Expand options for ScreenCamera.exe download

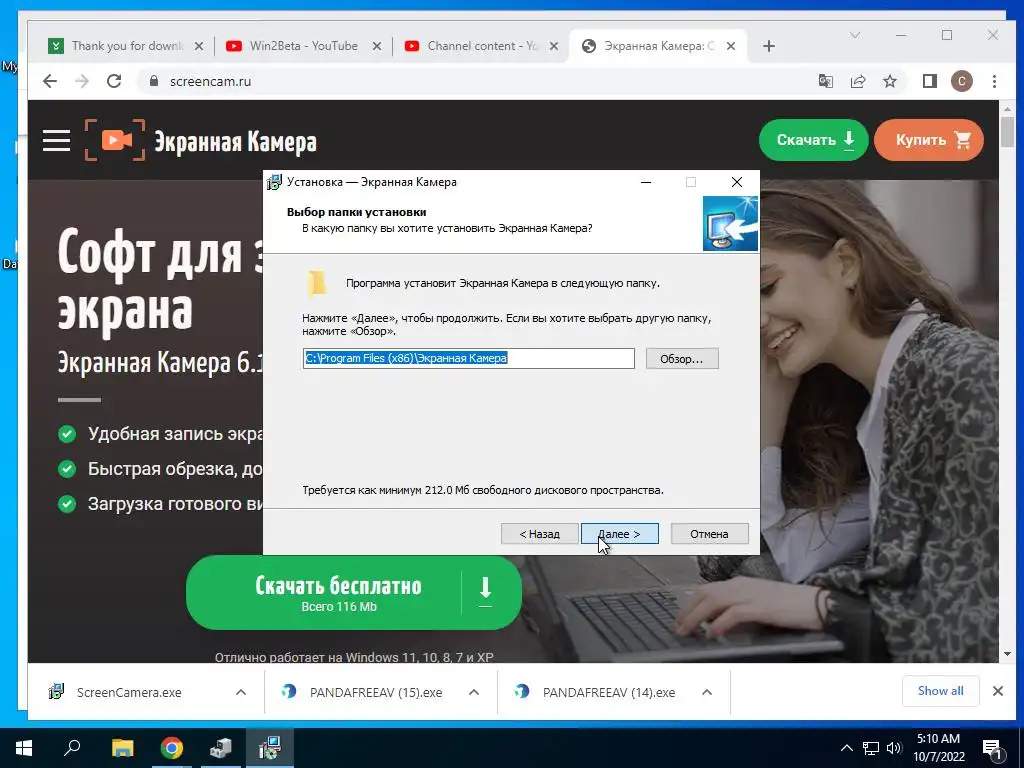pos(240,692)
